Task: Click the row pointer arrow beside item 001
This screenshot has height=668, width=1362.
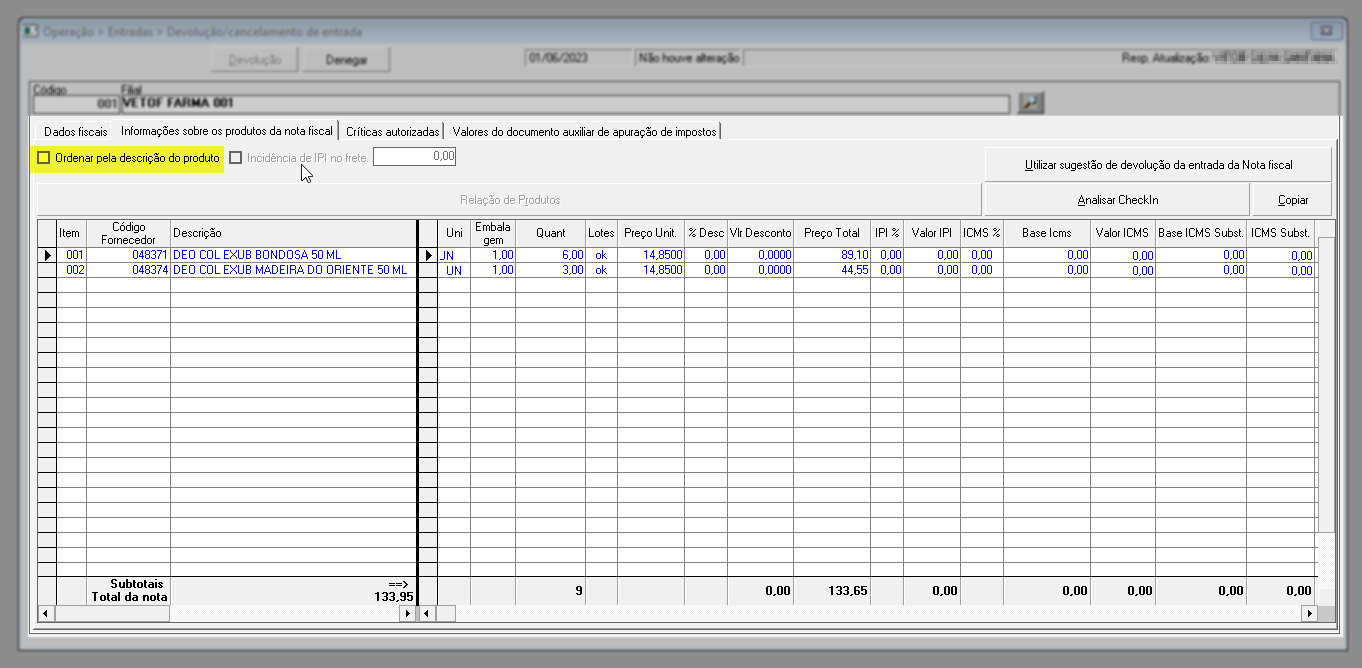Action: (x=46, y=256)
